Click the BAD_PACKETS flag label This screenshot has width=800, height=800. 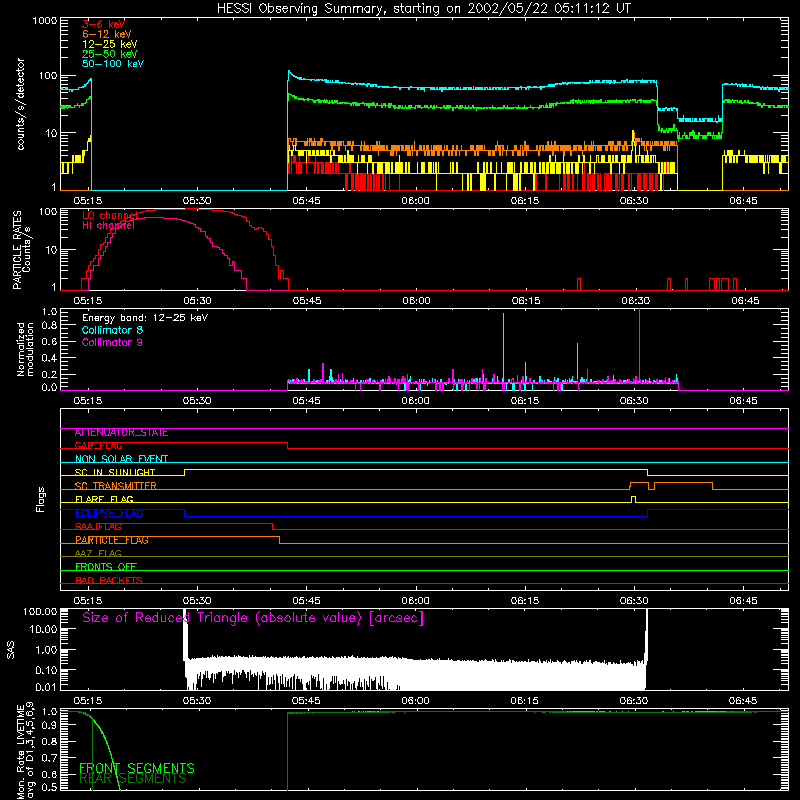click(109, 580)
